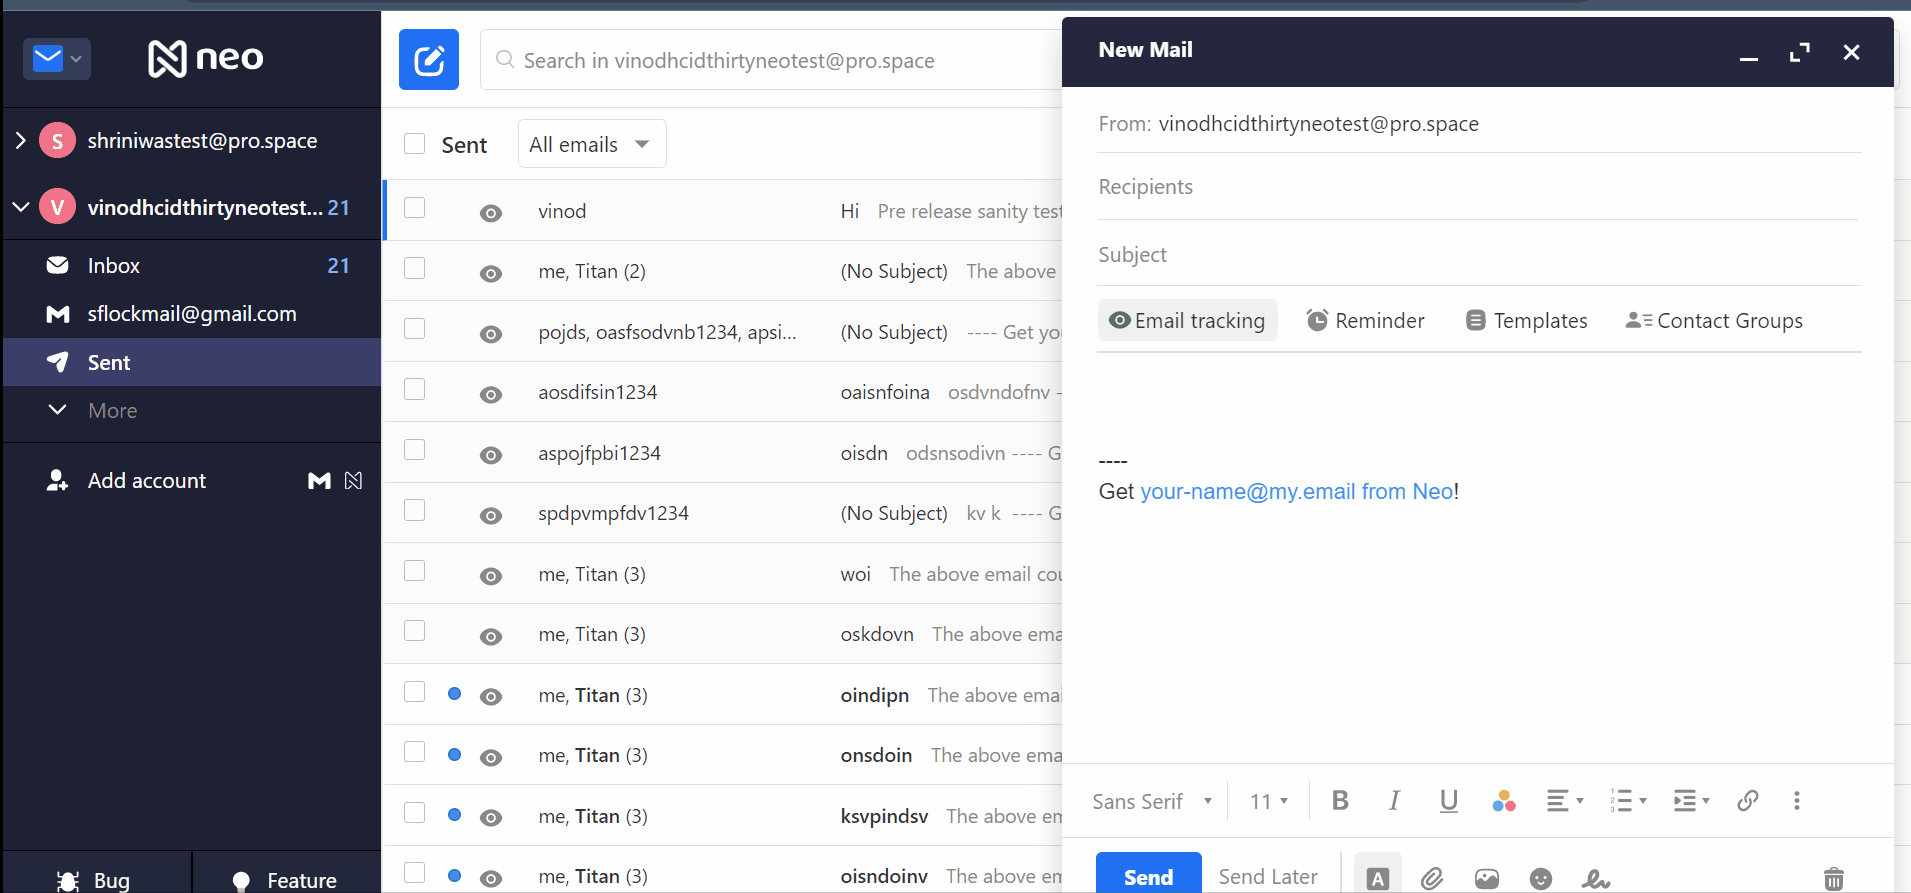Click the Send button

pyautogui.click(x=1148, y=874)
